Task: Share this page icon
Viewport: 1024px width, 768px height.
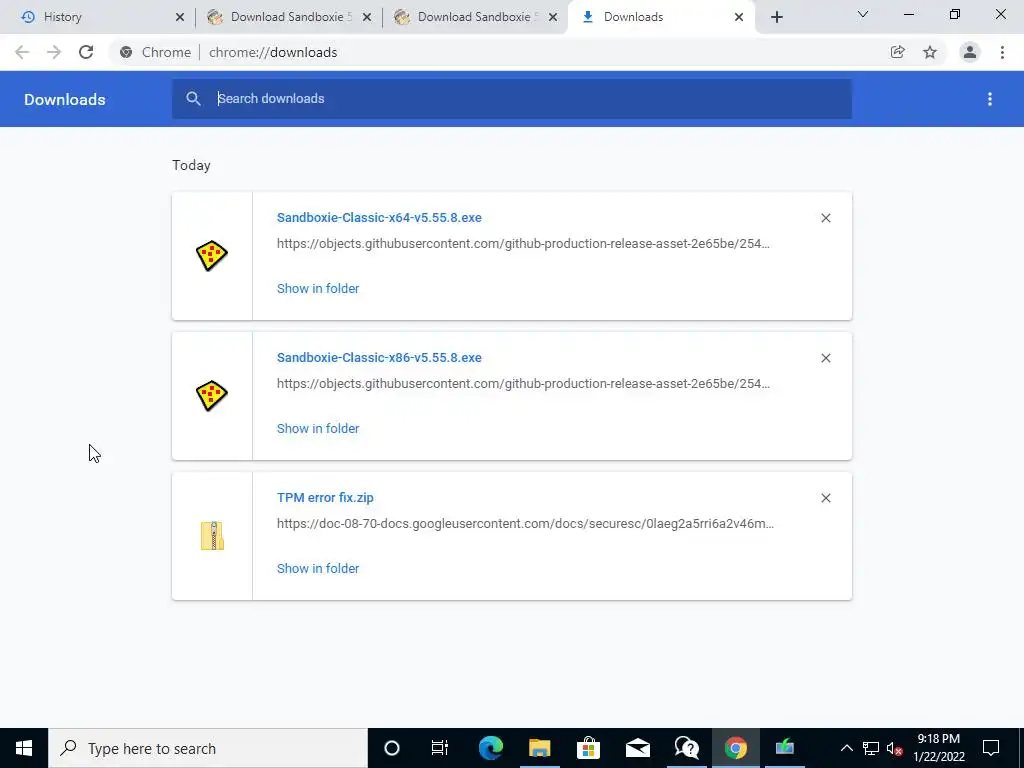Action: click(x=898, y=52)
